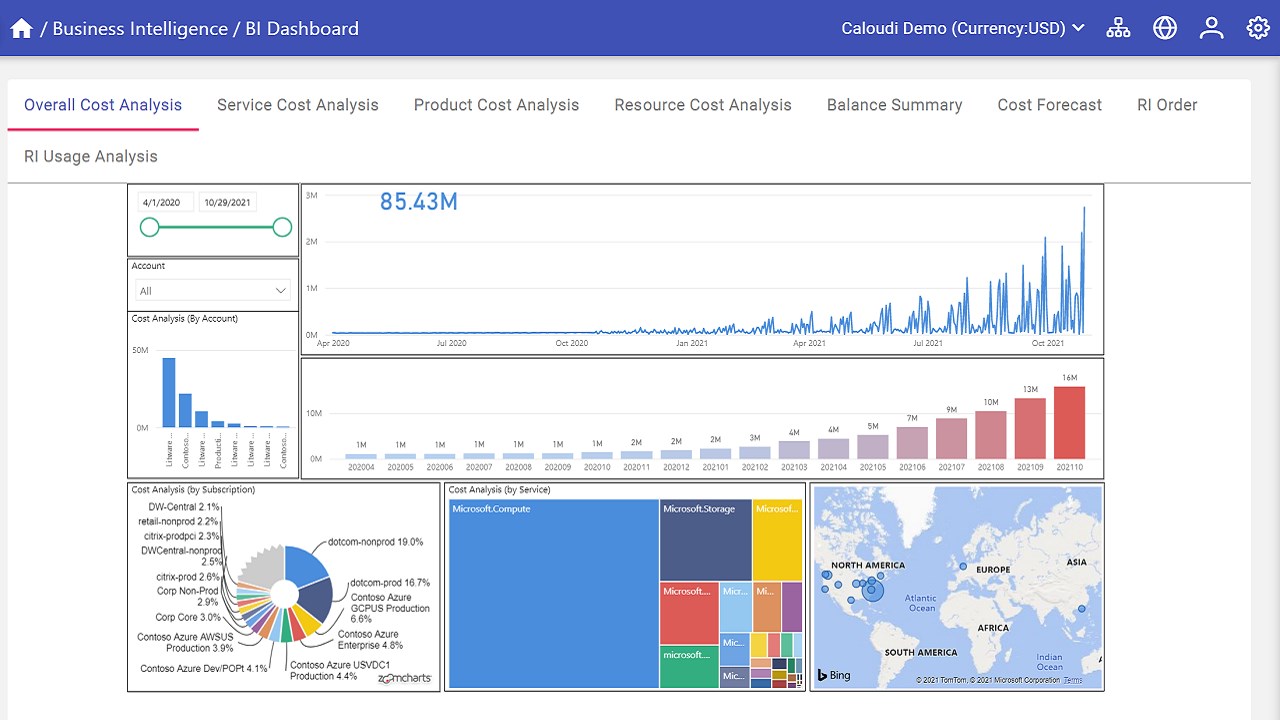The image size is (1280, 720).
Task: Click the 4/1/2020 start date field
Action: 166,202
